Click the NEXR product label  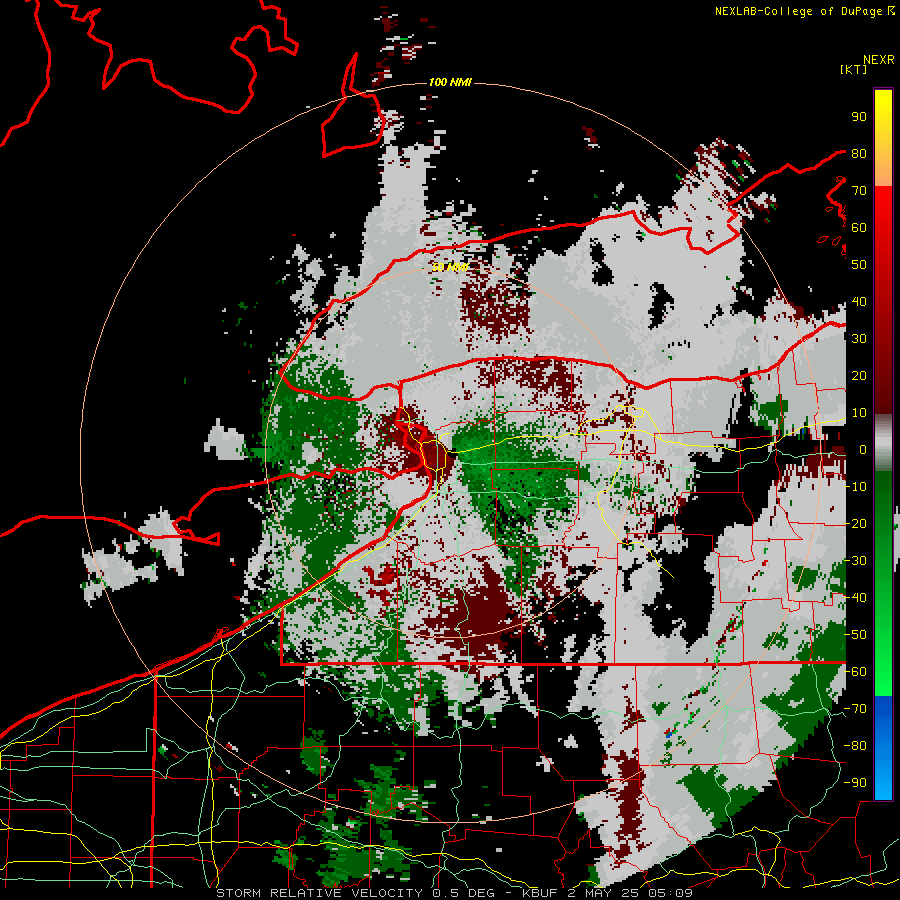[x=879, y=60]
